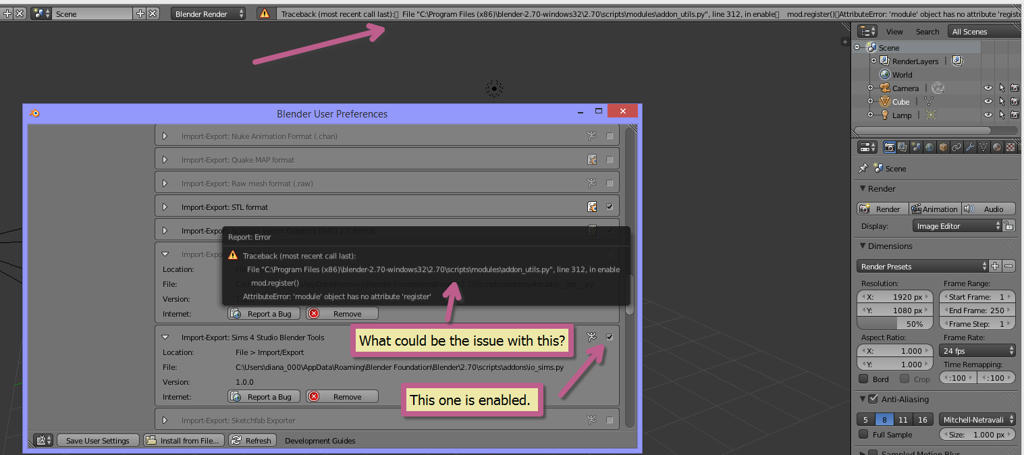
Task: Expand the Quake MAP format addon details
Action: coord(165,159)
